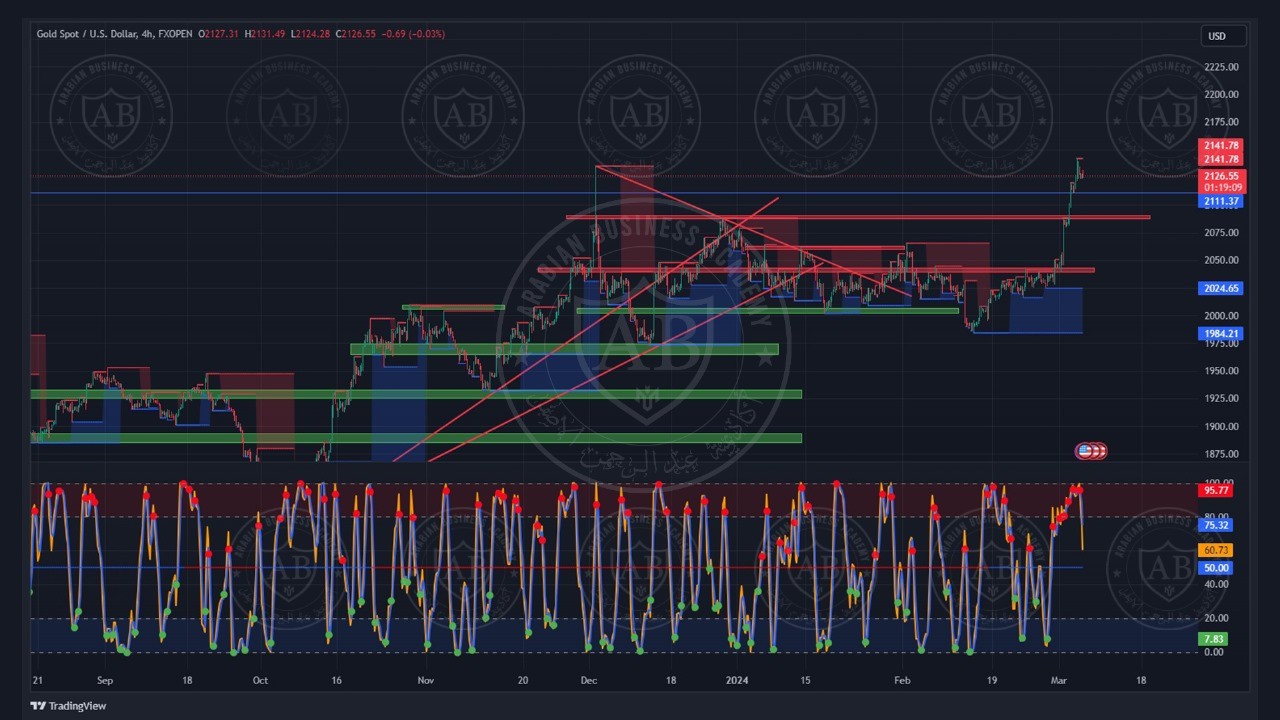
Task: Click the 20 date label on the time axis
Action: tap(523, 680)
